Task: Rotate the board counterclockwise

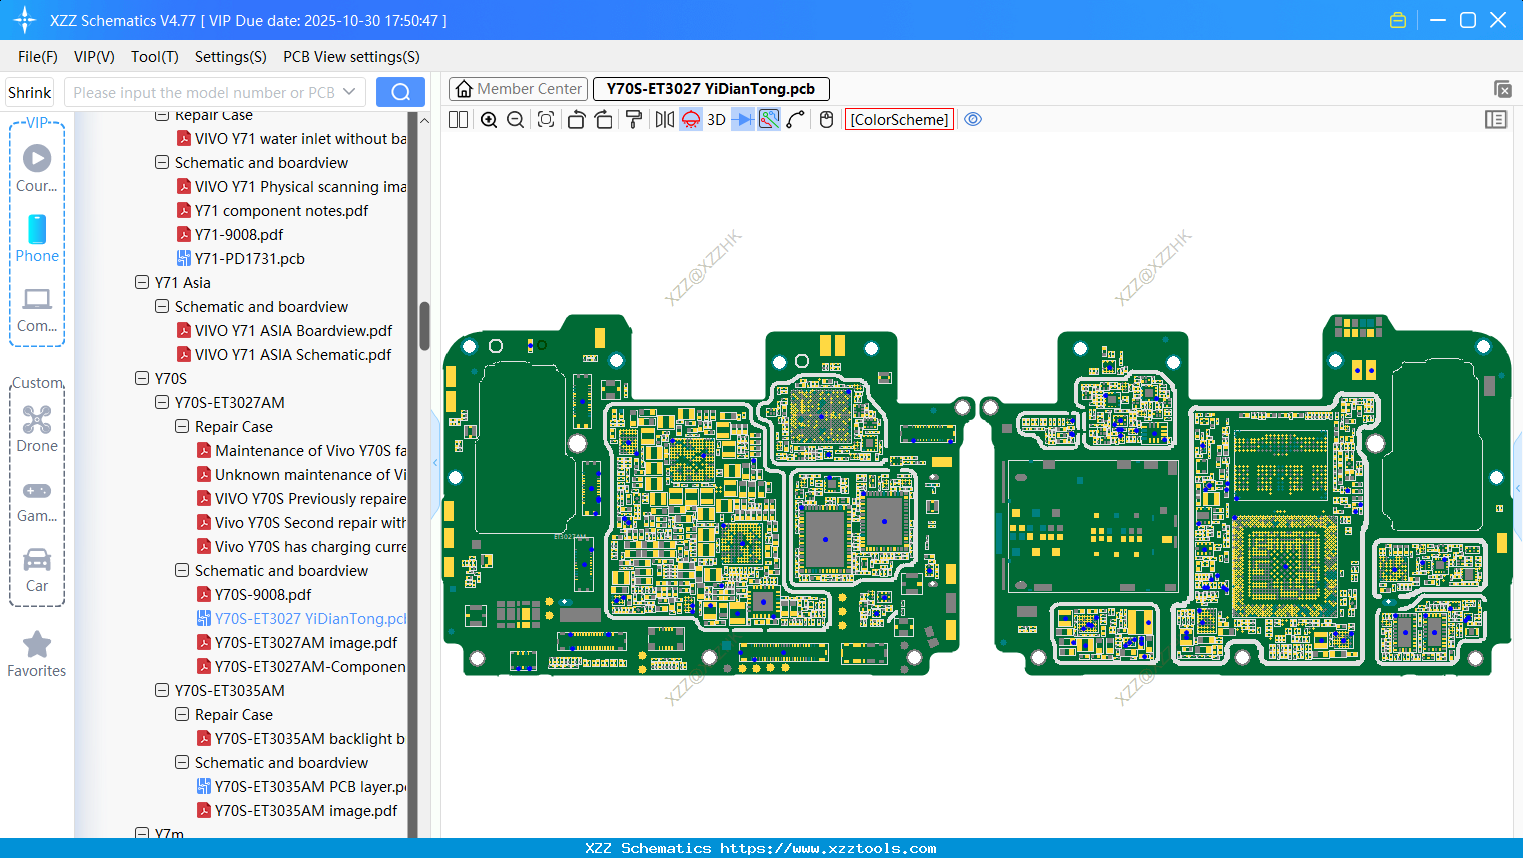Action: pyautogui.click(x=576, y=120)
